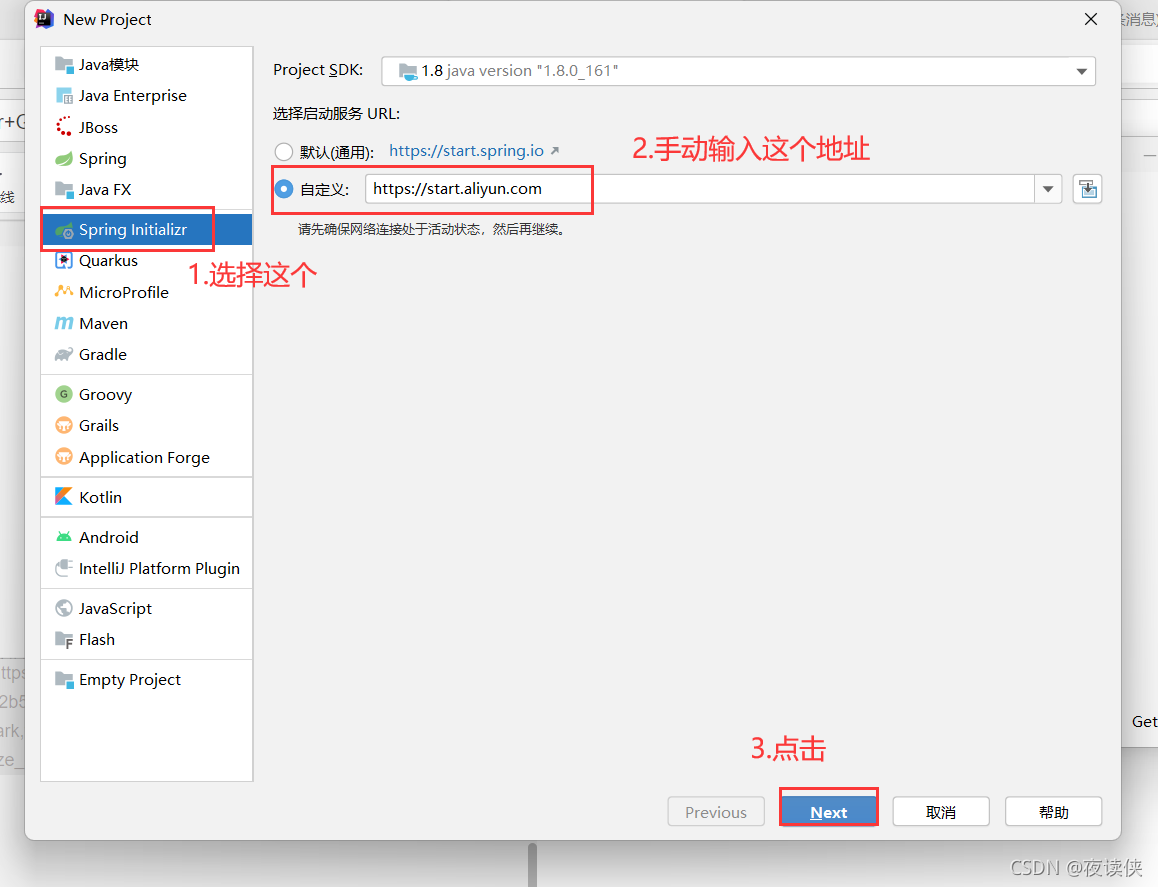This screenshot has width=1158, height=887.
Task: Click the Android robot icon
Action: click(64, 537)
